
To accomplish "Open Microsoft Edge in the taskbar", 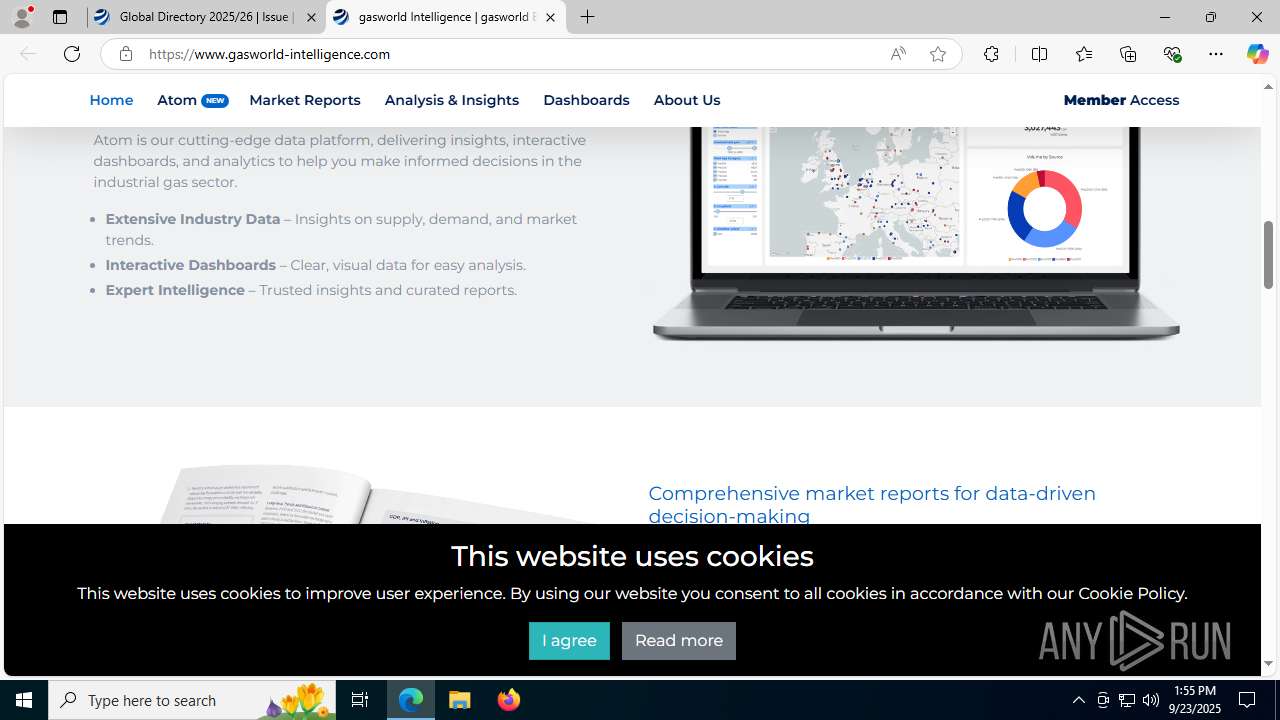I will [411, 700].
